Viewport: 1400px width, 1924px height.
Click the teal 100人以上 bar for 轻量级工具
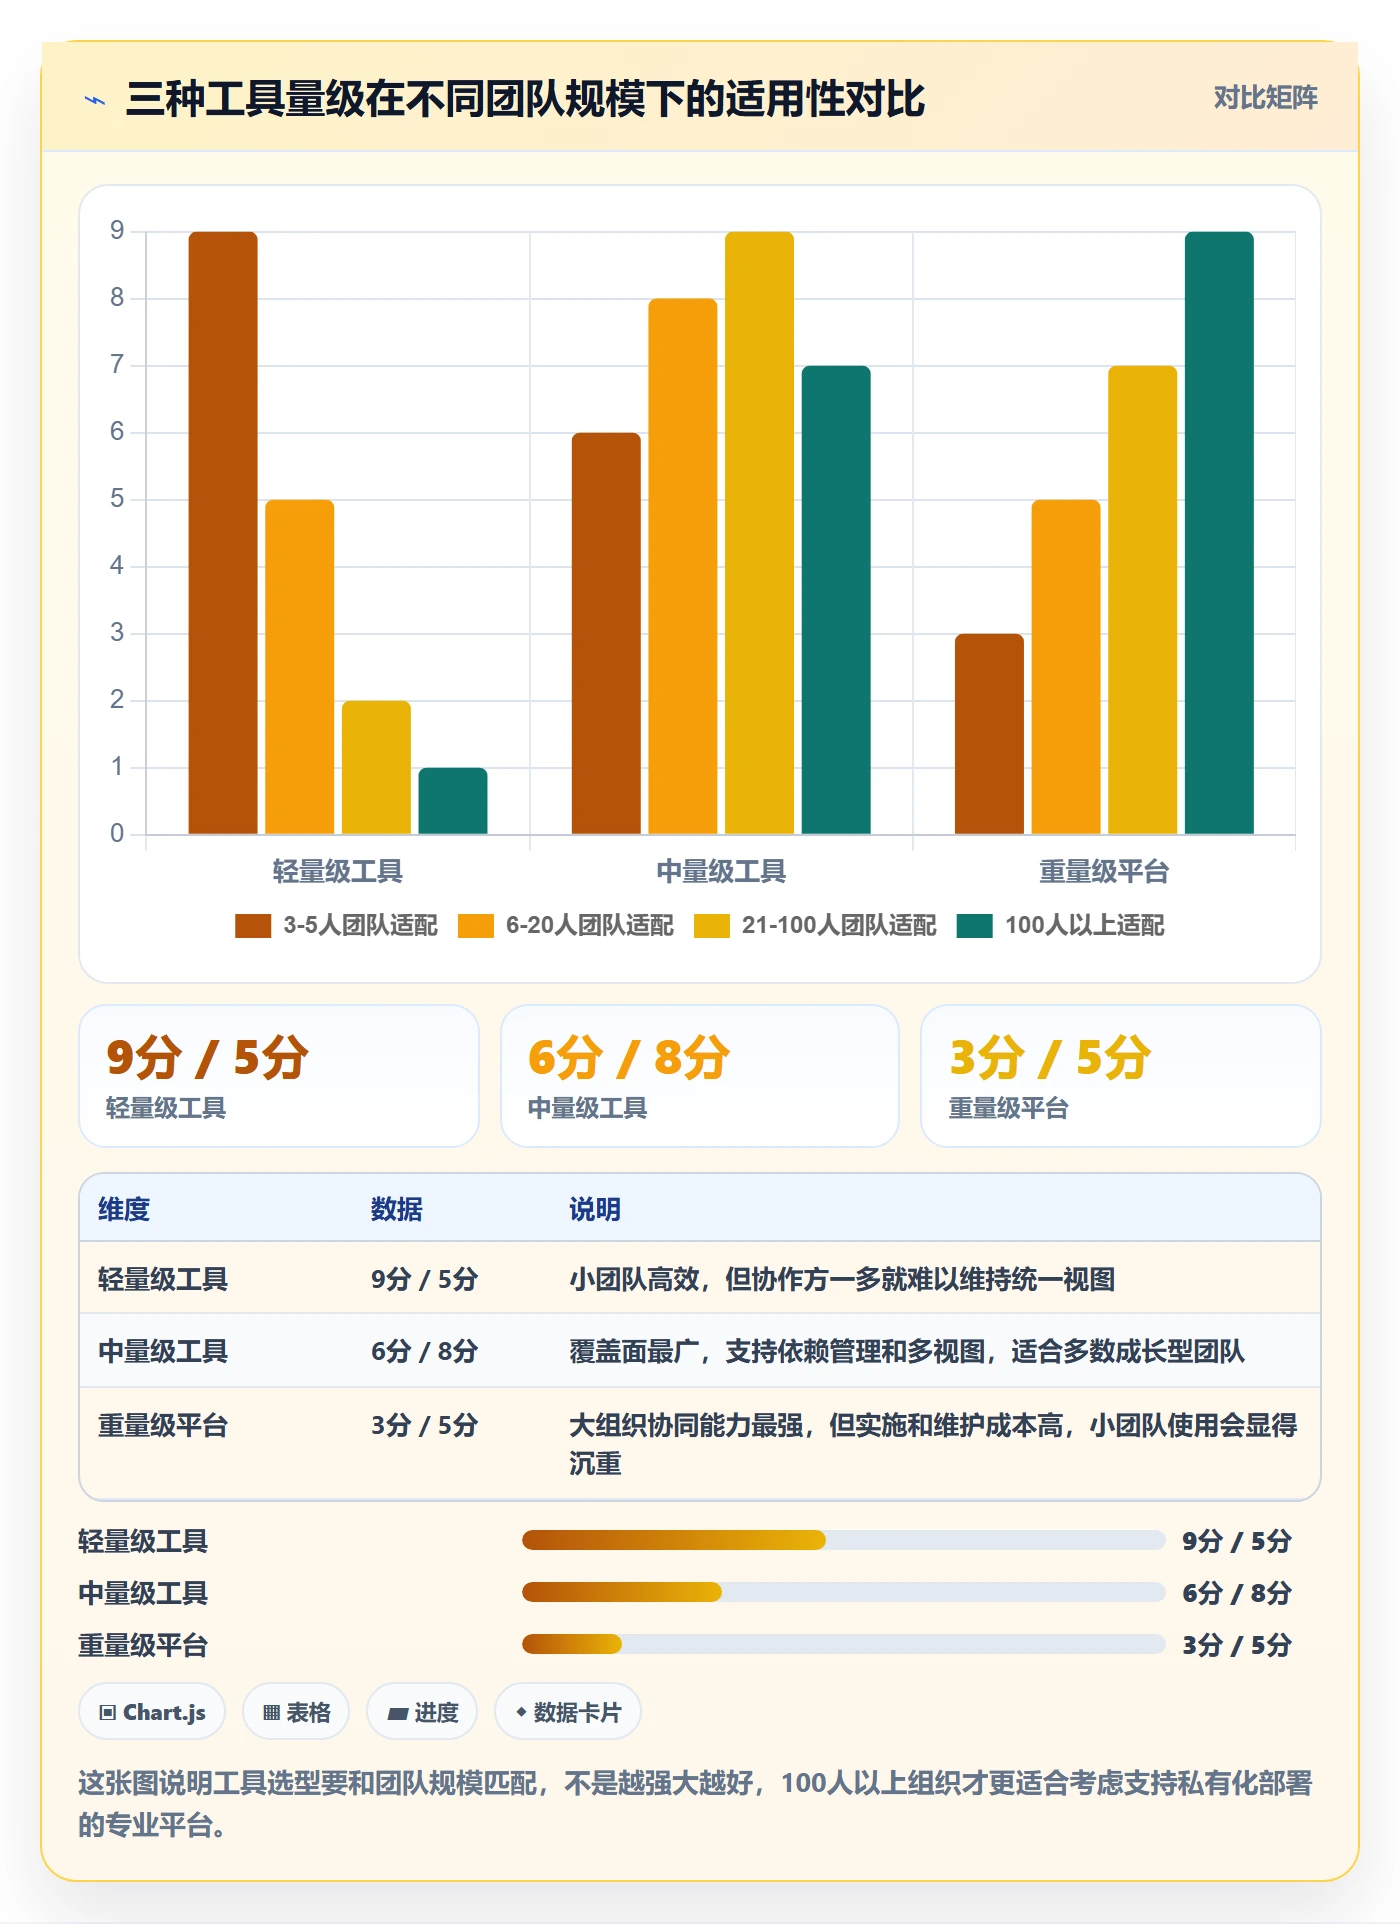pos(453,801)
